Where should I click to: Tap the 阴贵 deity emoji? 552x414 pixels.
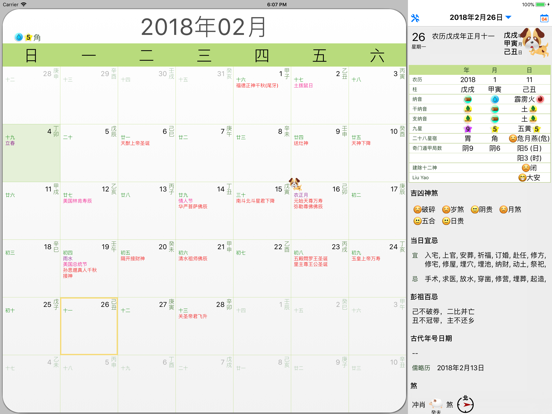point(475,209)
